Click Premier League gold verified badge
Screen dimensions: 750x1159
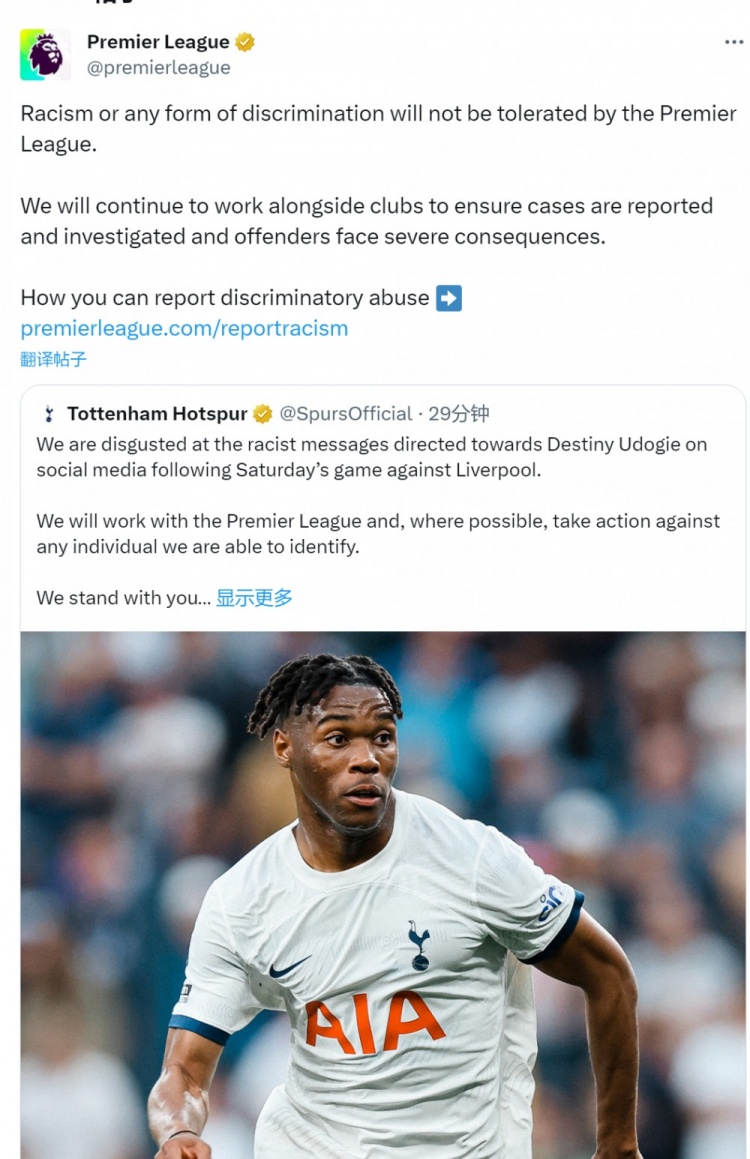click(x=245, y=42)
